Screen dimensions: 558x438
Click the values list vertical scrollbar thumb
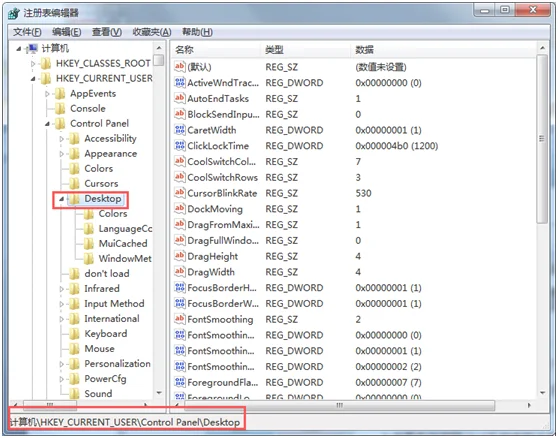click(542, 139)
